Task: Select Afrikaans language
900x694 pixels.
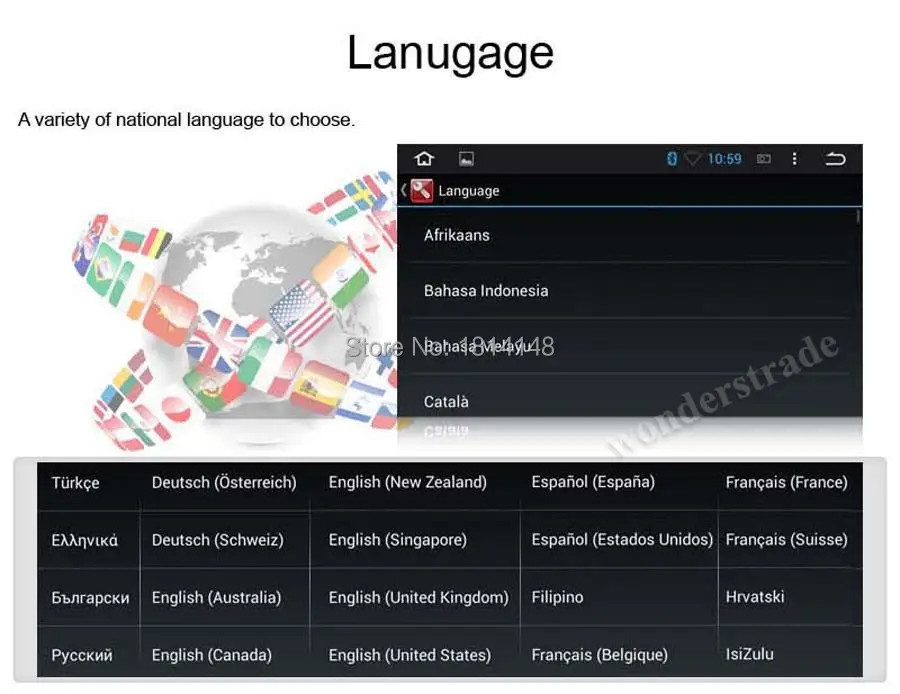Action: (629, 235)
